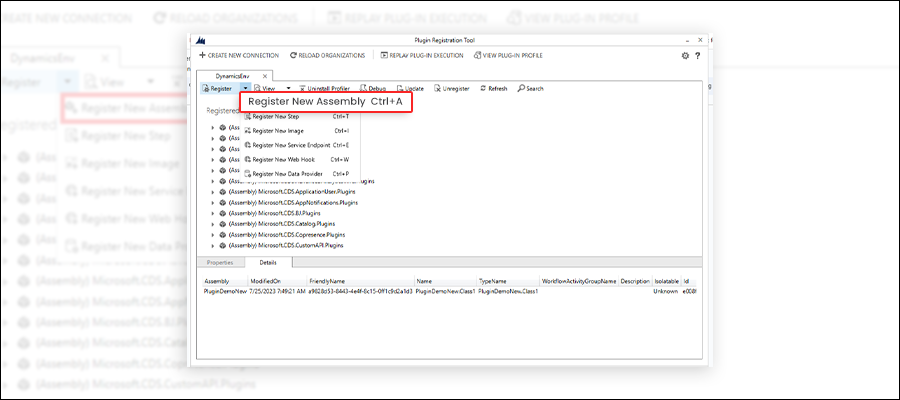Viewport: 900px width, 400px height.
Task: Click assembly icon beside Microsoft.CDS.ApplicationUser.Plugins
Action: [223, 192]
